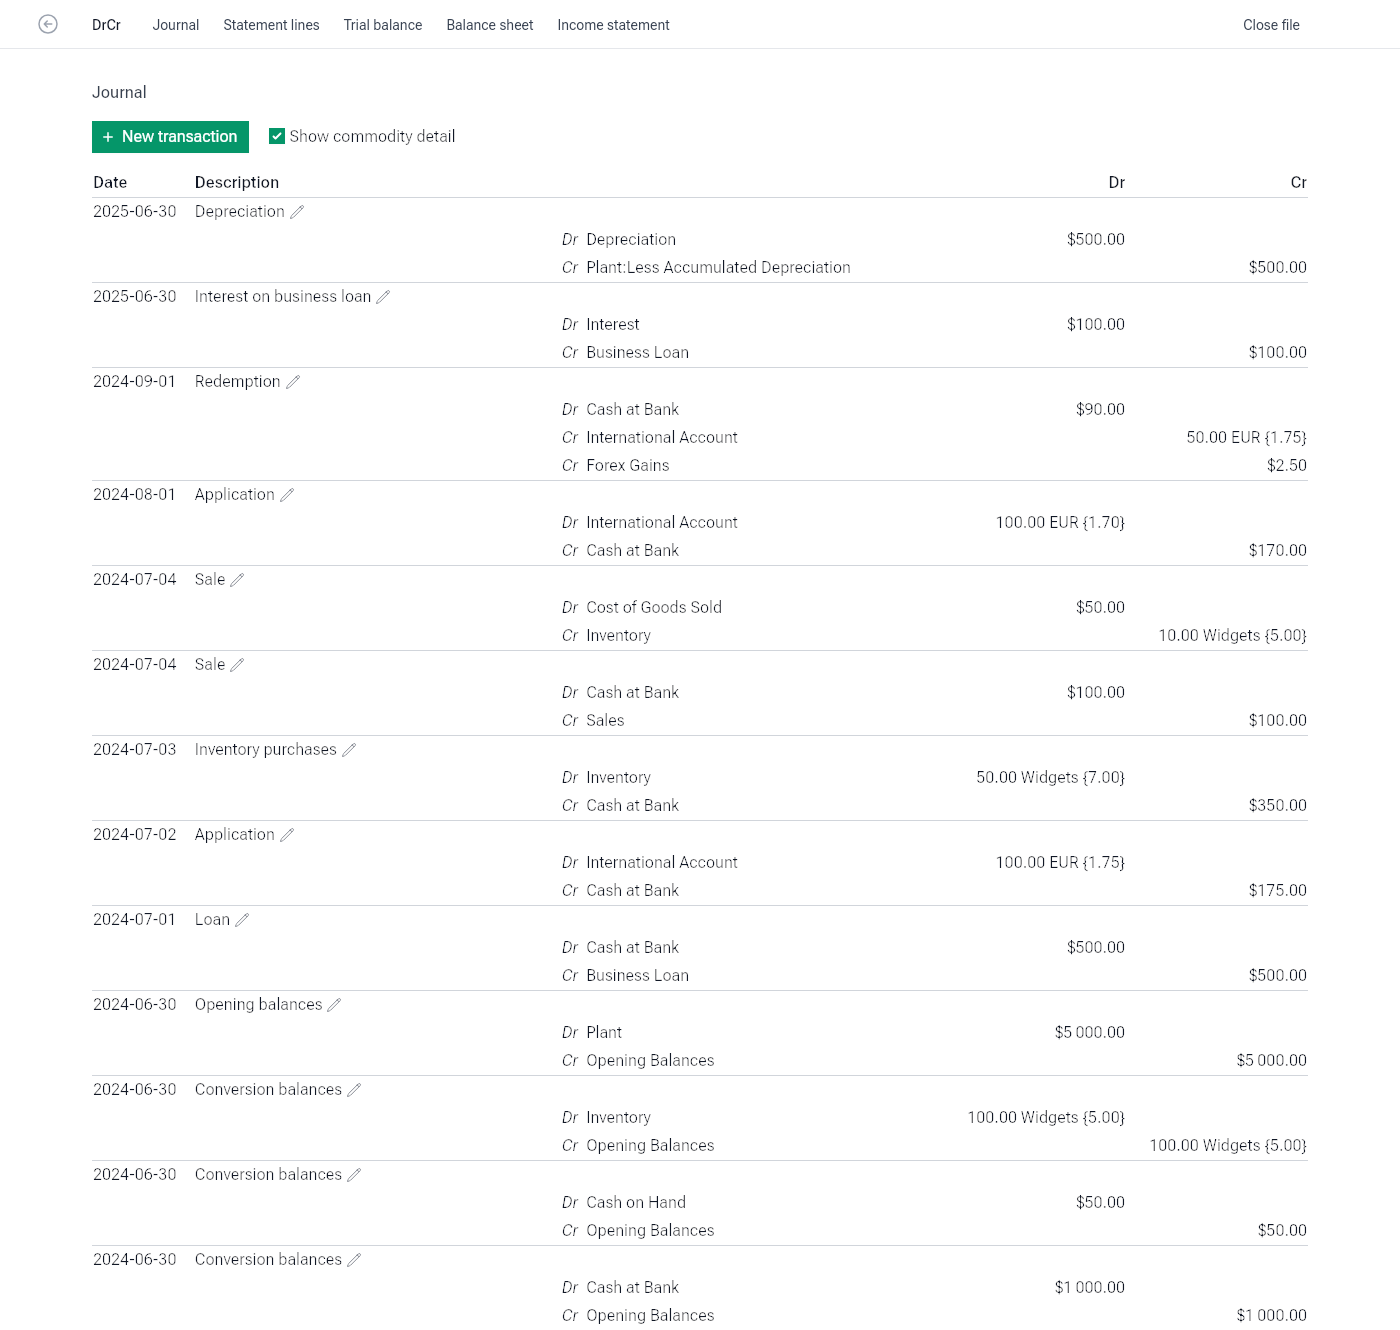Edit the Sale transaction with Cost of Goods Sold
The image size is (1400, 1330).
(x=237, y=580)
